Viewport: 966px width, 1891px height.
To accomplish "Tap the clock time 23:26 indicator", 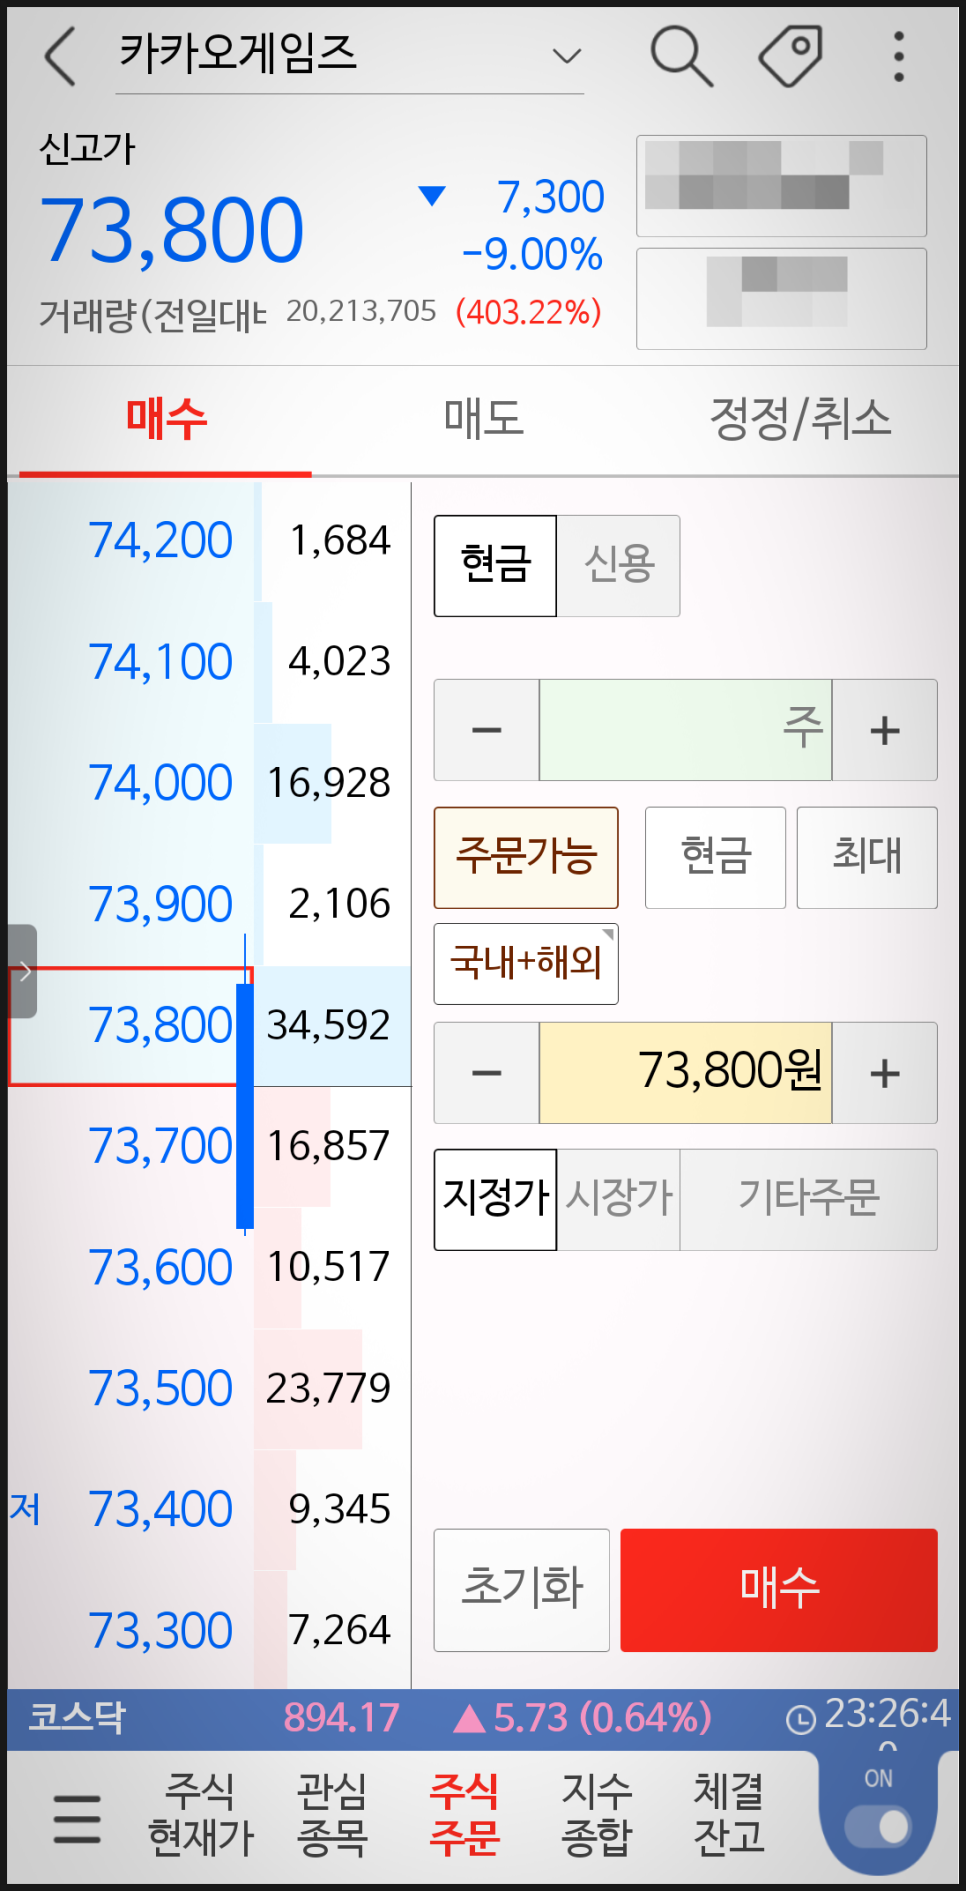I will (868, 1716).
